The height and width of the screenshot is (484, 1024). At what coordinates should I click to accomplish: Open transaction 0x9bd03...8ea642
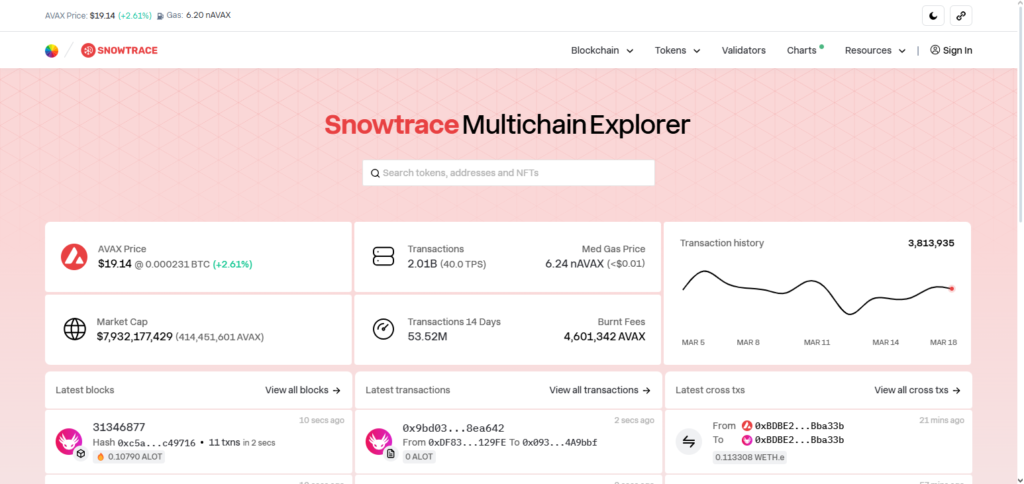click(453, 428)
